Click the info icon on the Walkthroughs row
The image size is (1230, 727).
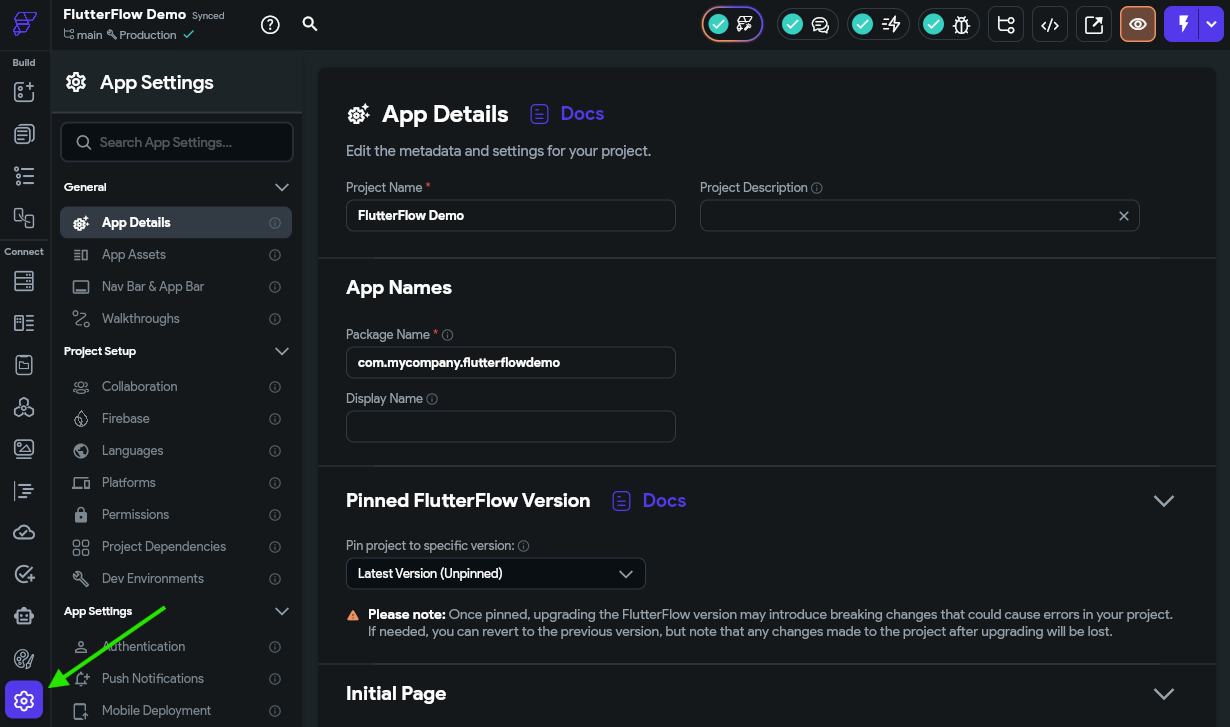point(275,319)
